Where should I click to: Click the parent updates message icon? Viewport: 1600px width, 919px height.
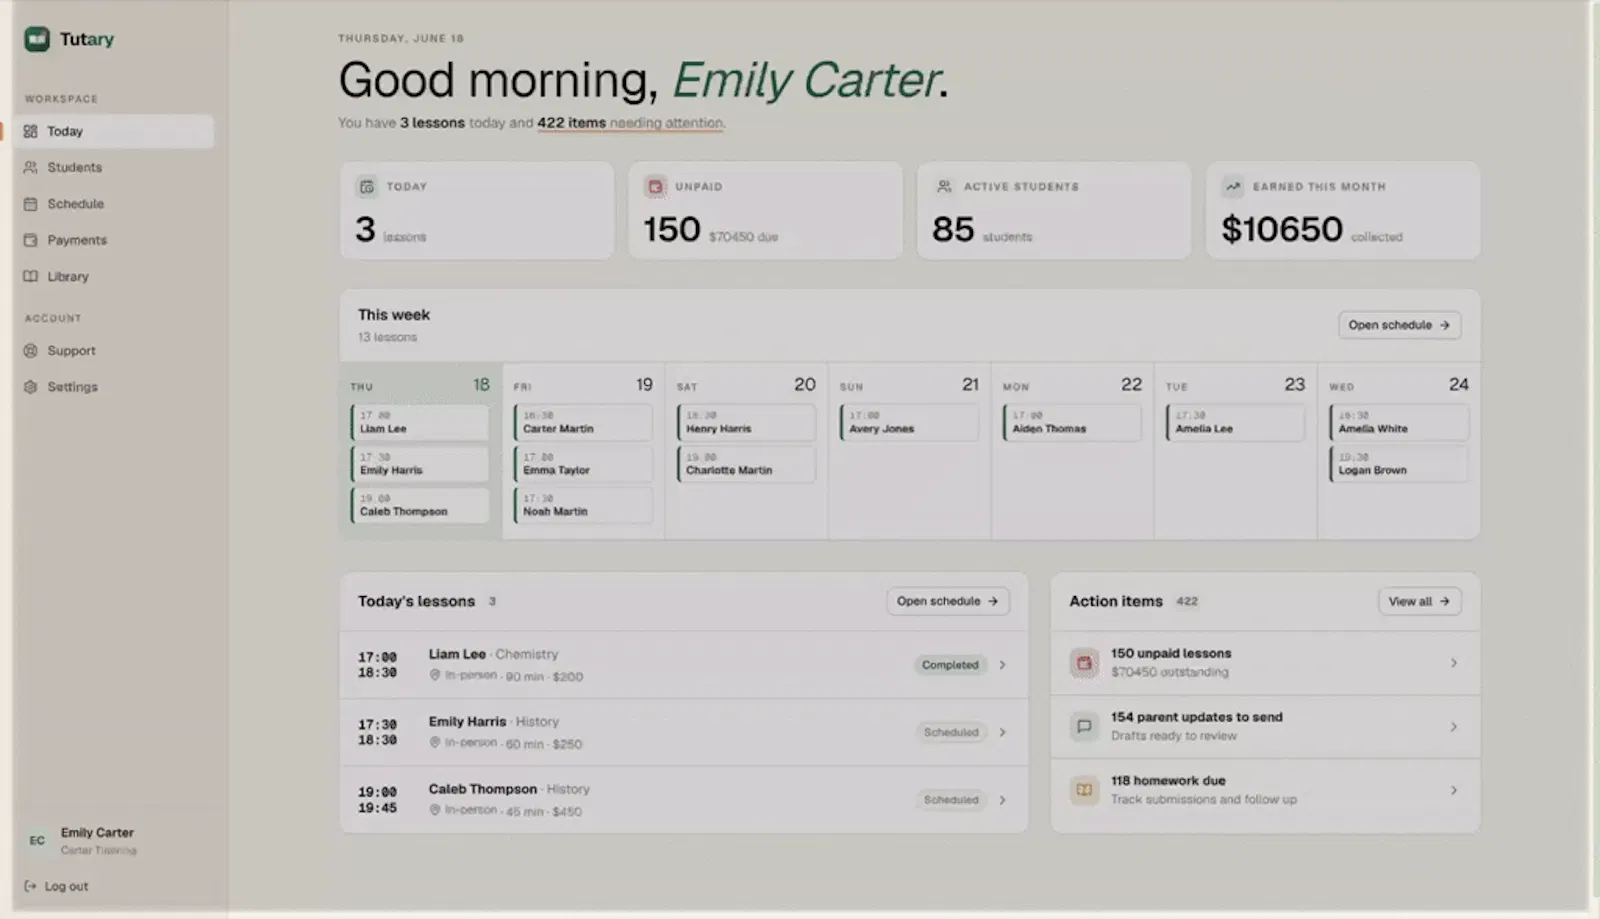[1084, 726]
